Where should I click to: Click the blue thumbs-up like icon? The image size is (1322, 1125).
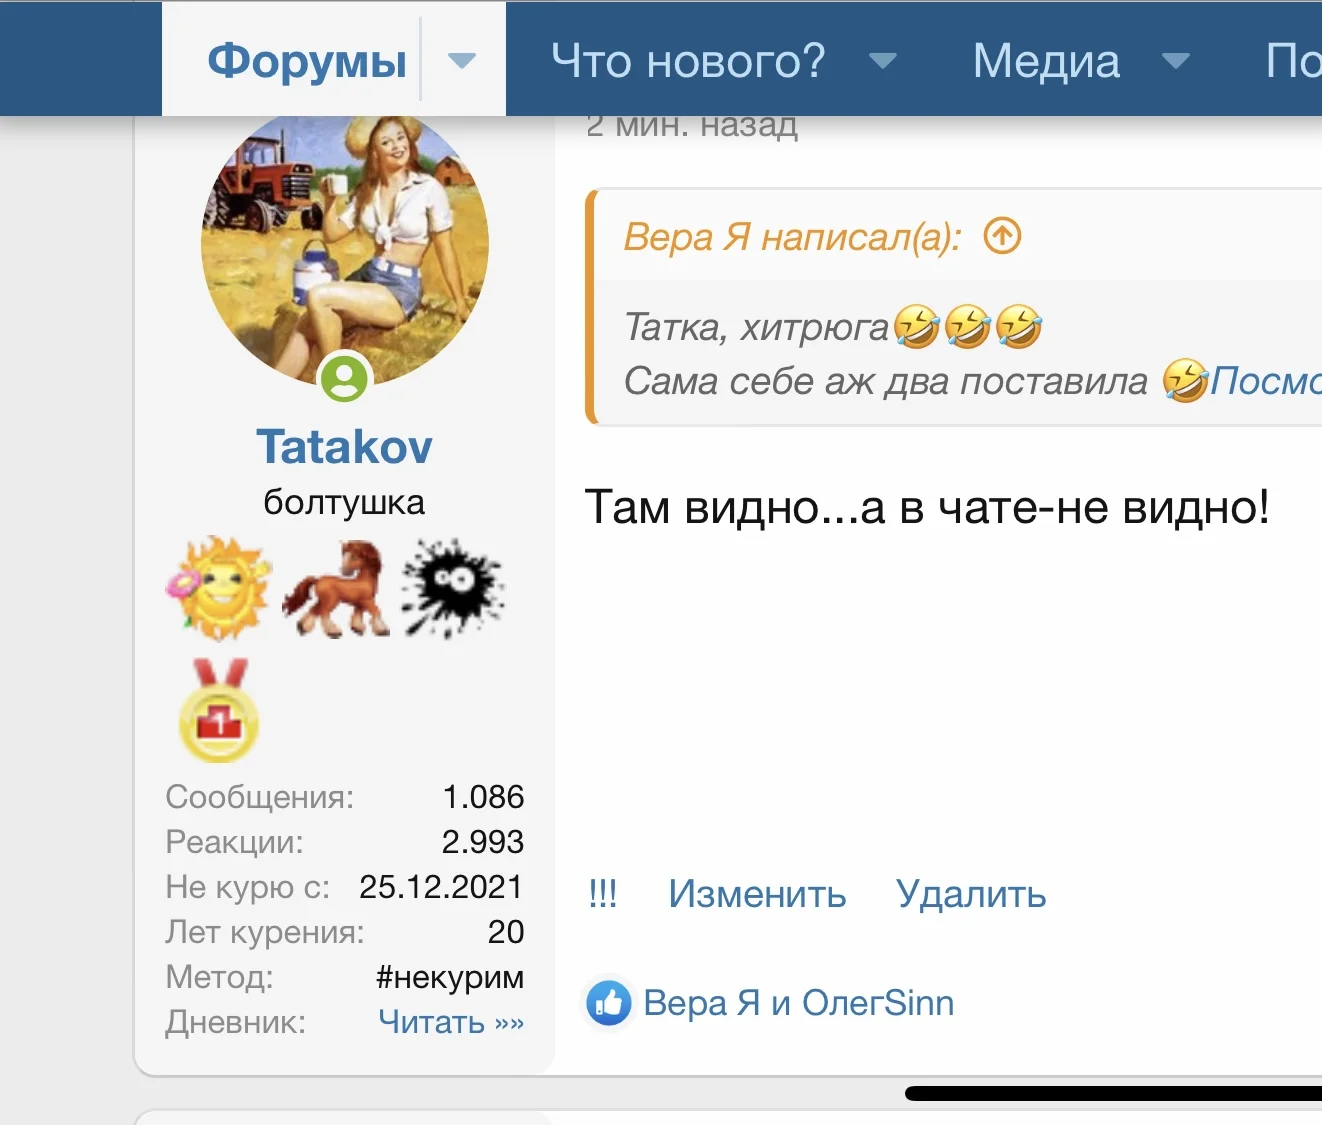tap(608, 1002)
